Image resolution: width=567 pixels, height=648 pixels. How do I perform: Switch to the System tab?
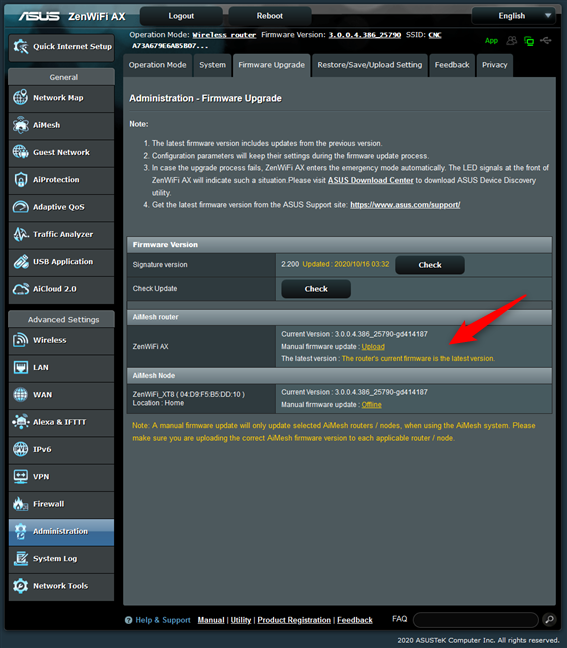(212, 65)
